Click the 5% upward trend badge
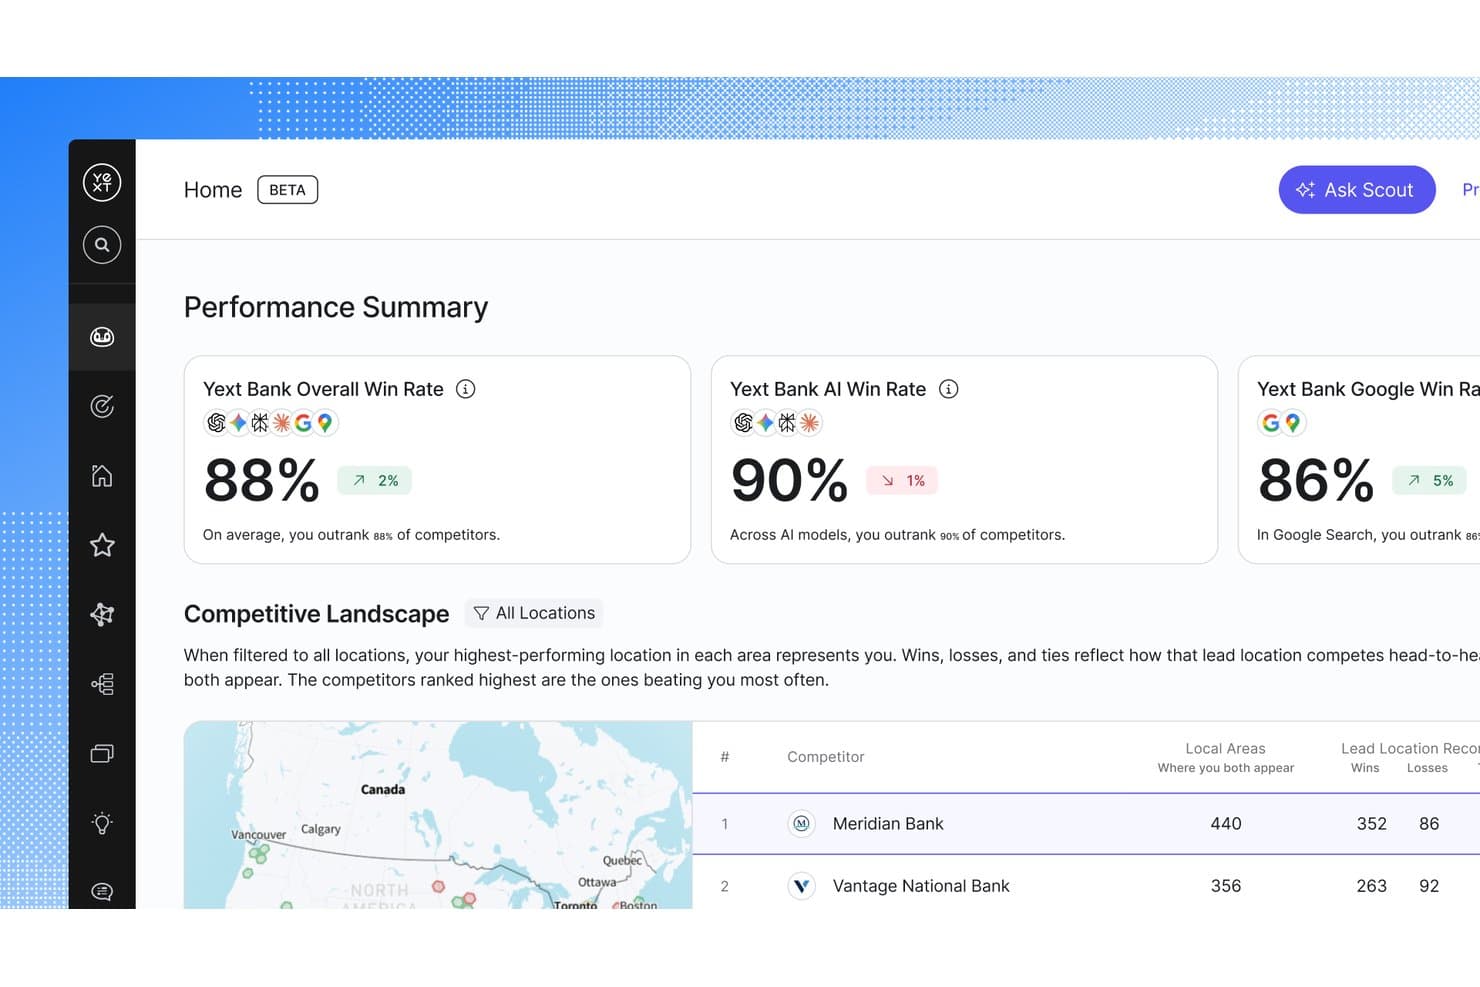Screen dimensions: 1480x987 tap(1430, 481)
